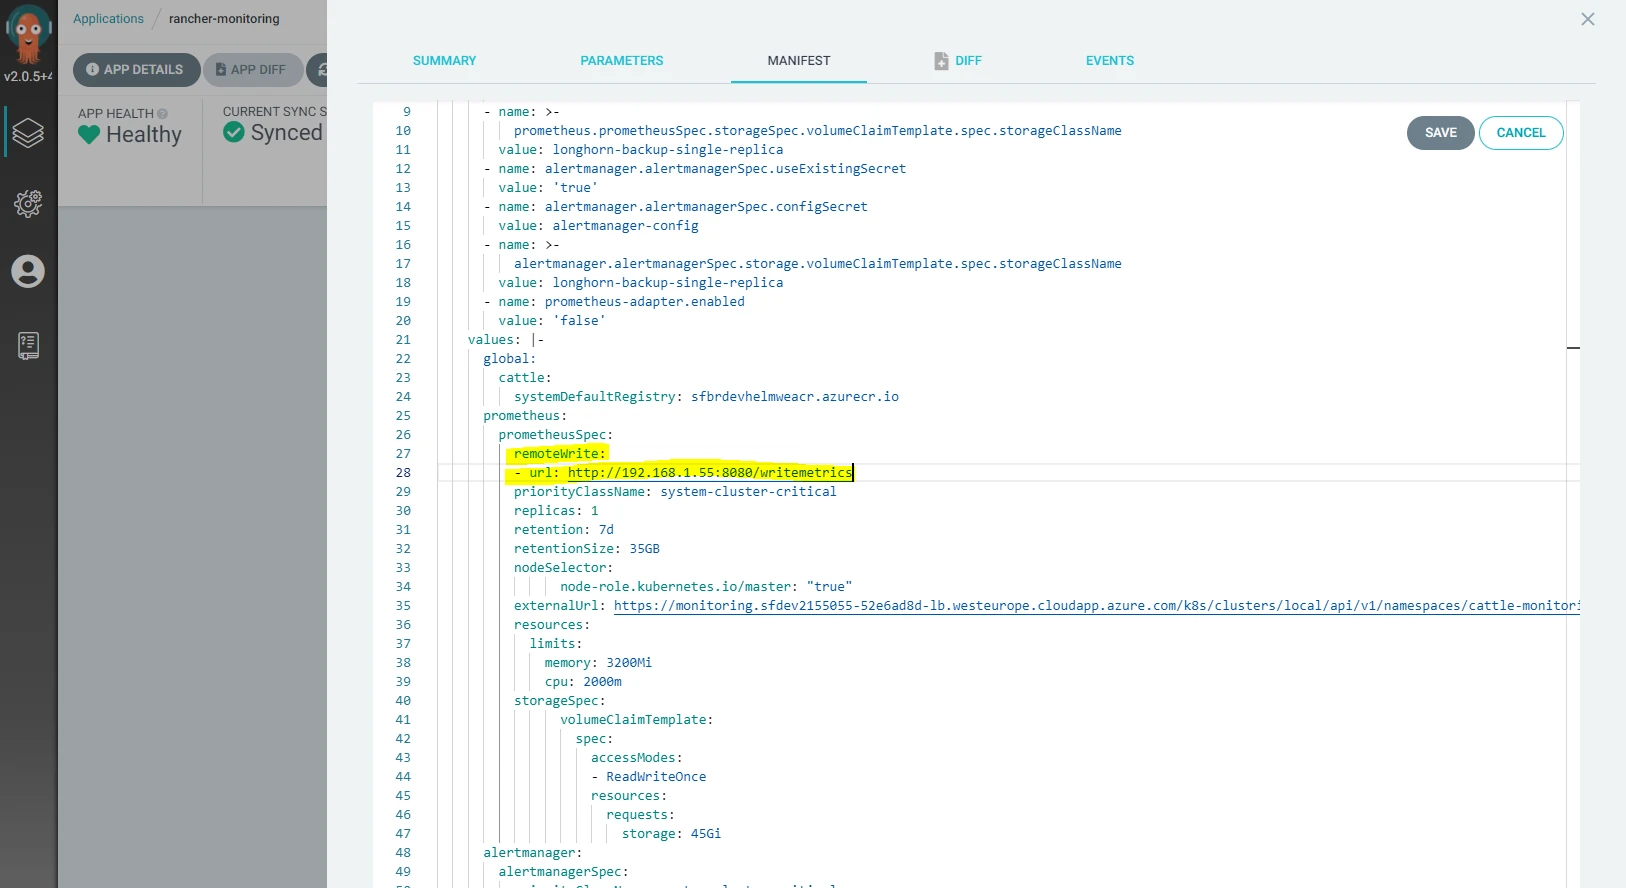Cancel manifest editing
1626x888 pixels.
pyautogui.click(x=1521, y=133)
